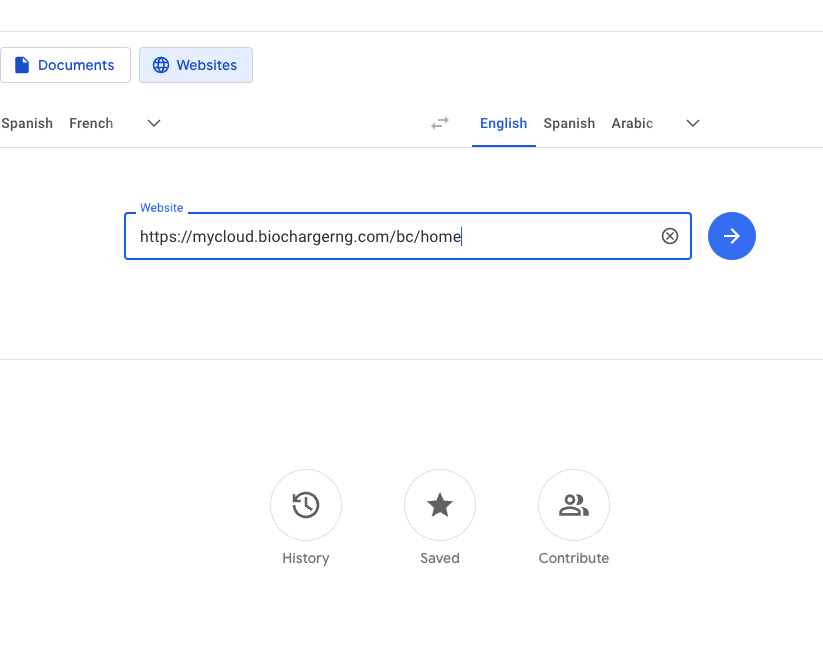Expand target language list chevron
This screenshot has height=660, width=823.
tap(693, 124)
